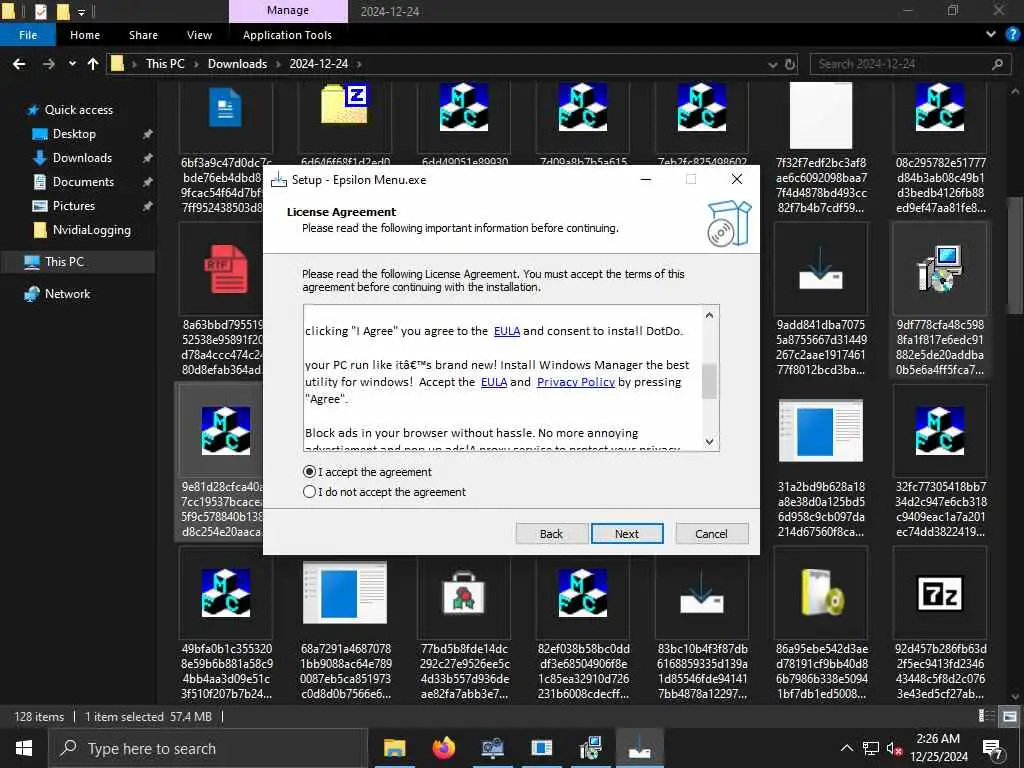The image size is (1024, 768).
Task: Select file 68a7291a4687078 thumbnail
Action: click(345, 593)
